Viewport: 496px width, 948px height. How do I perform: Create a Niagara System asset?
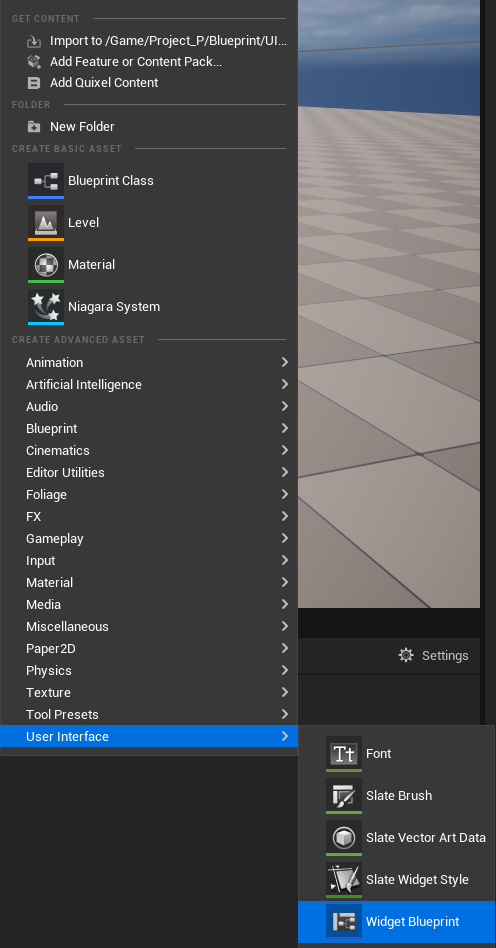(149, 307)
